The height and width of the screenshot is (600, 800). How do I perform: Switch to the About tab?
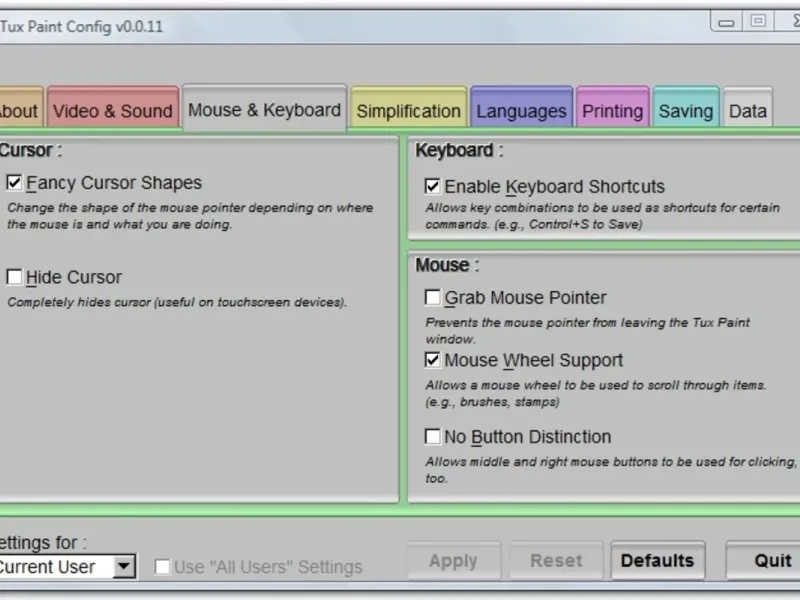point(20,108)
